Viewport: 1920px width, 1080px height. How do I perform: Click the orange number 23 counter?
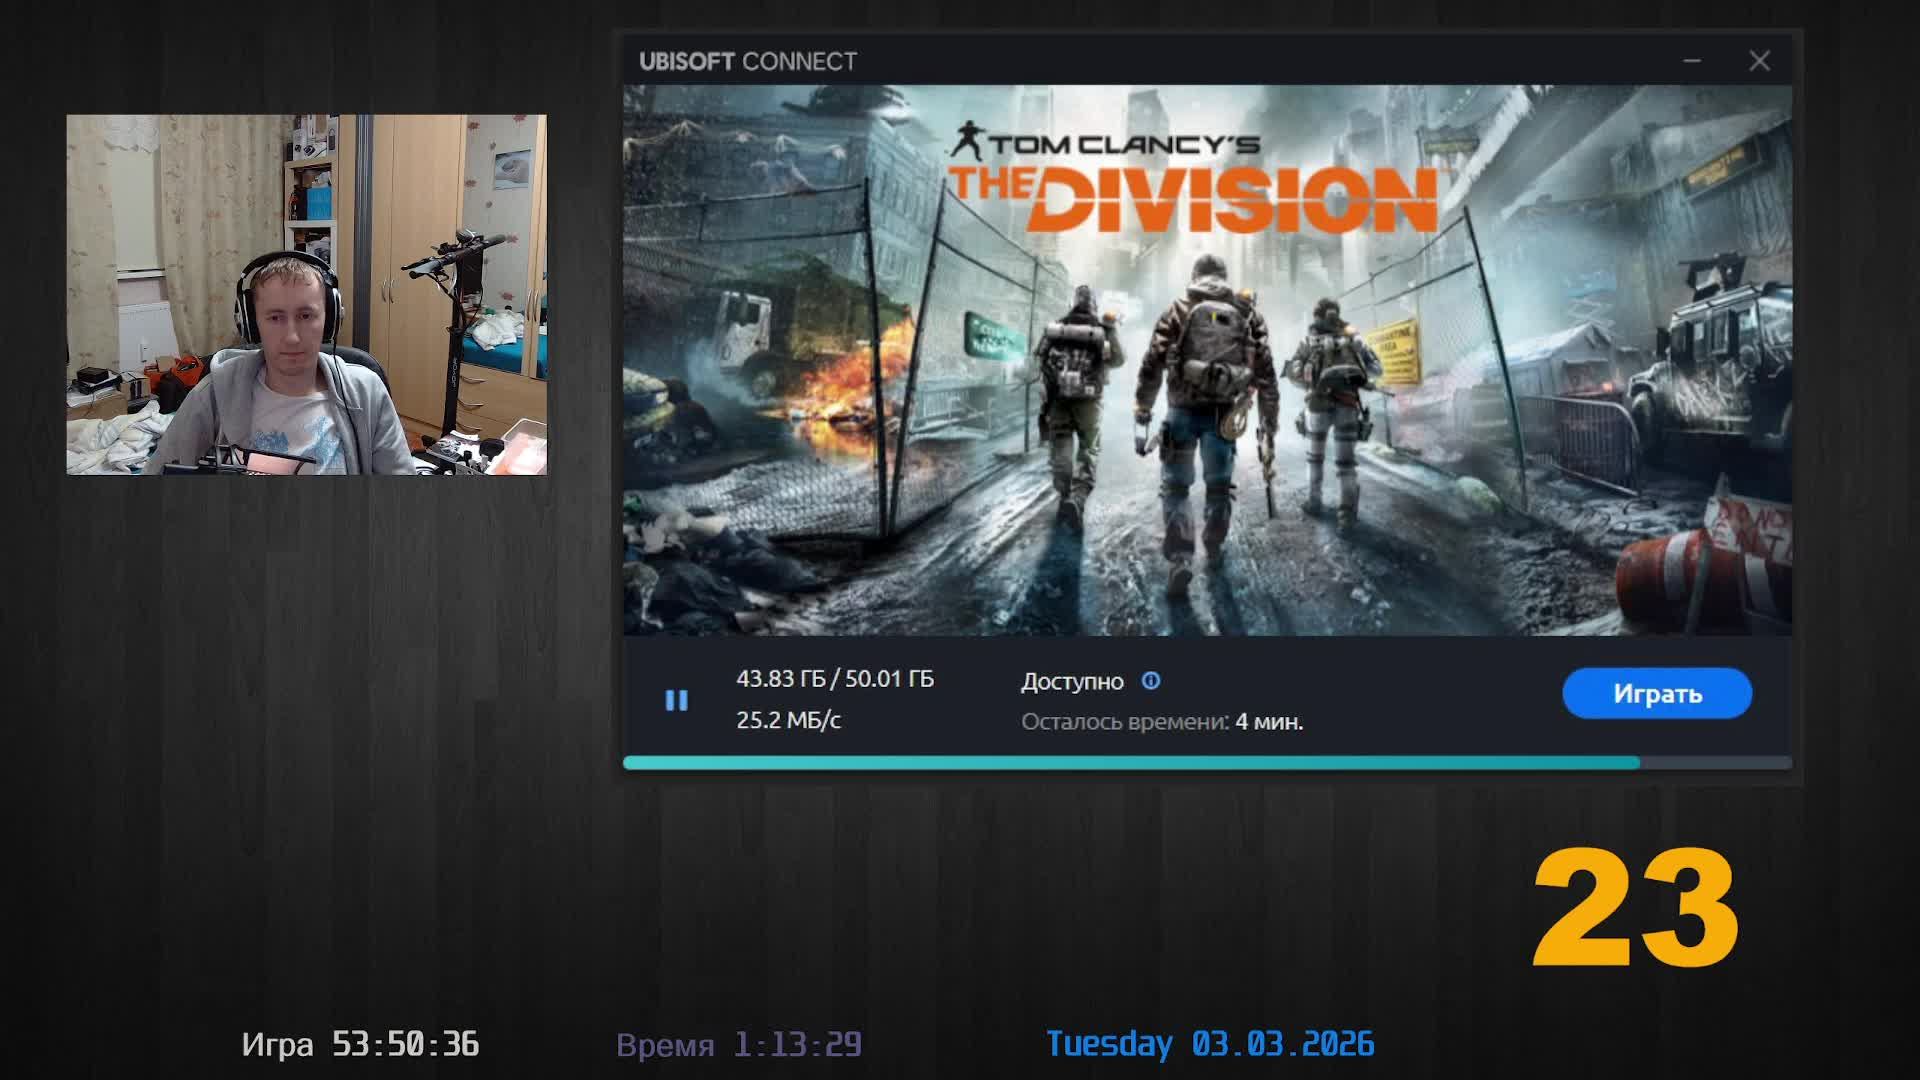click(1635, 908)
